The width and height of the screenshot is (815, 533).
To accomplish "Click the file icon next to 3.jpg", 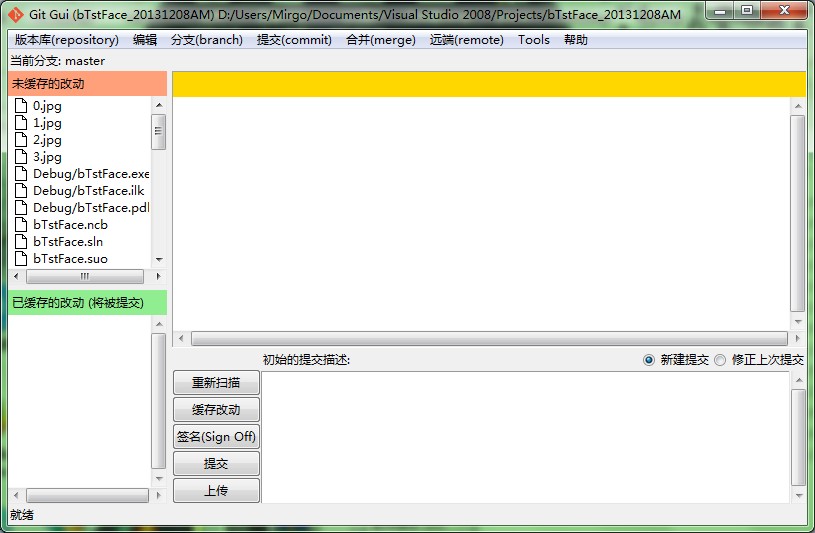I will (x=21, y=157).
